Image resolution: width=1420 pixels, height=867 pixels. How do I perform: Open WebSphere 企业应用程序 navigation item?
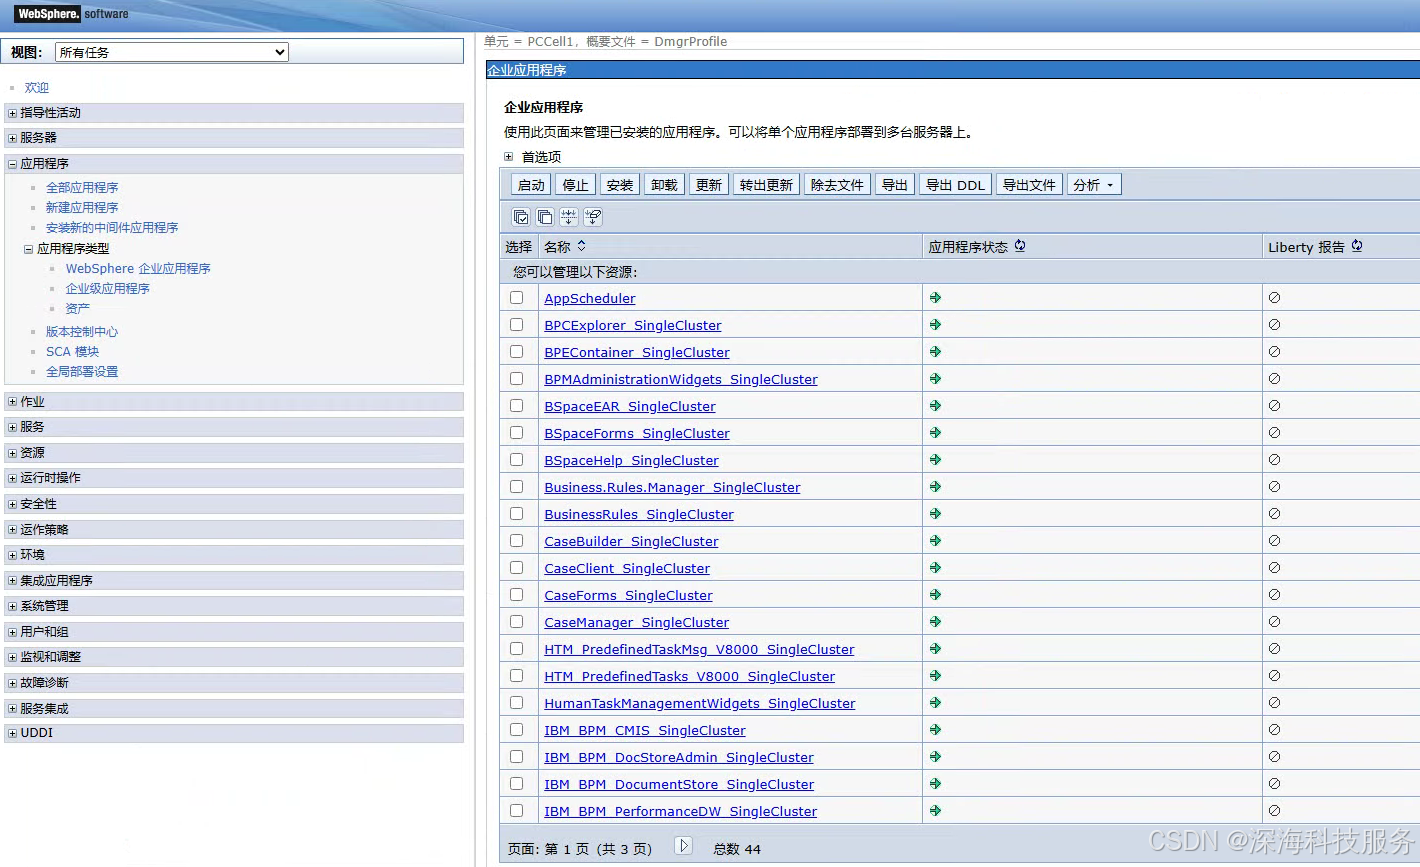pyautogui.click(x=138, y=269)
